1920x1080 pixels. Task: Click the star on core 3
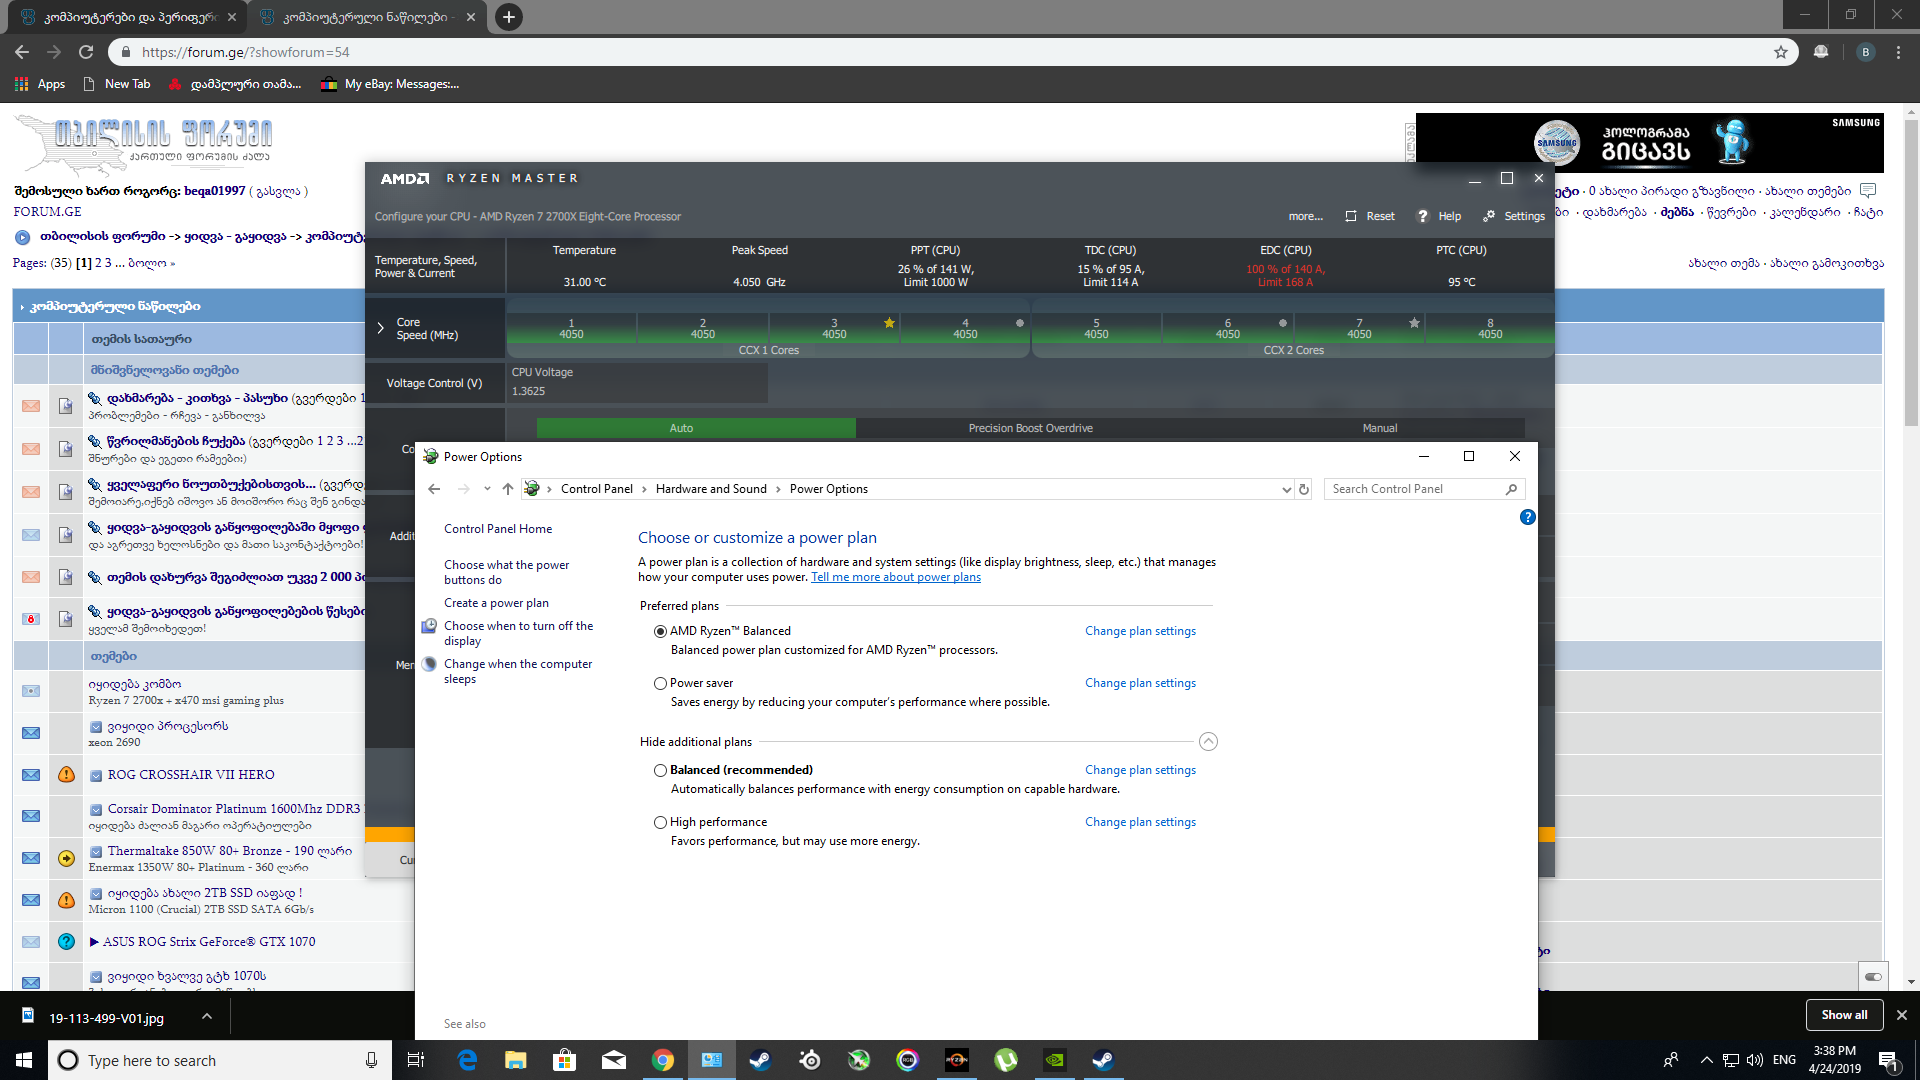[x=889, y=323]
